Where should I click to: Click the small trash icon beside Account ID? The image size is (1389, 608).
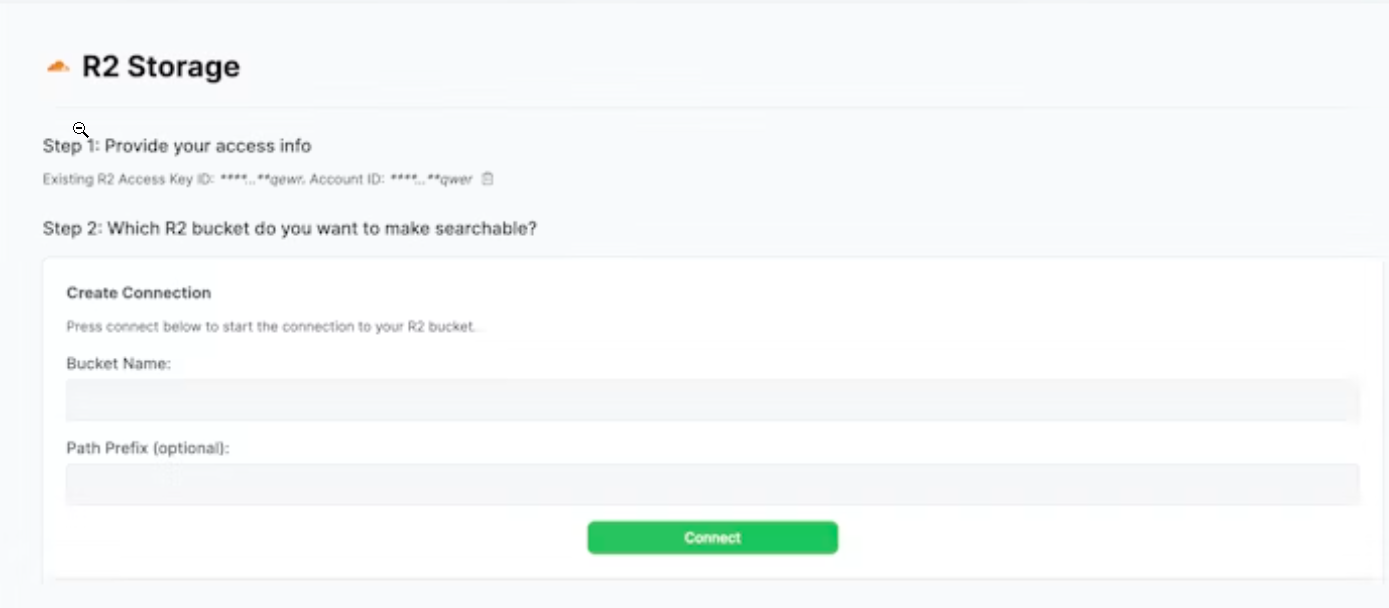pyautogui.click(x=488, y=179)
